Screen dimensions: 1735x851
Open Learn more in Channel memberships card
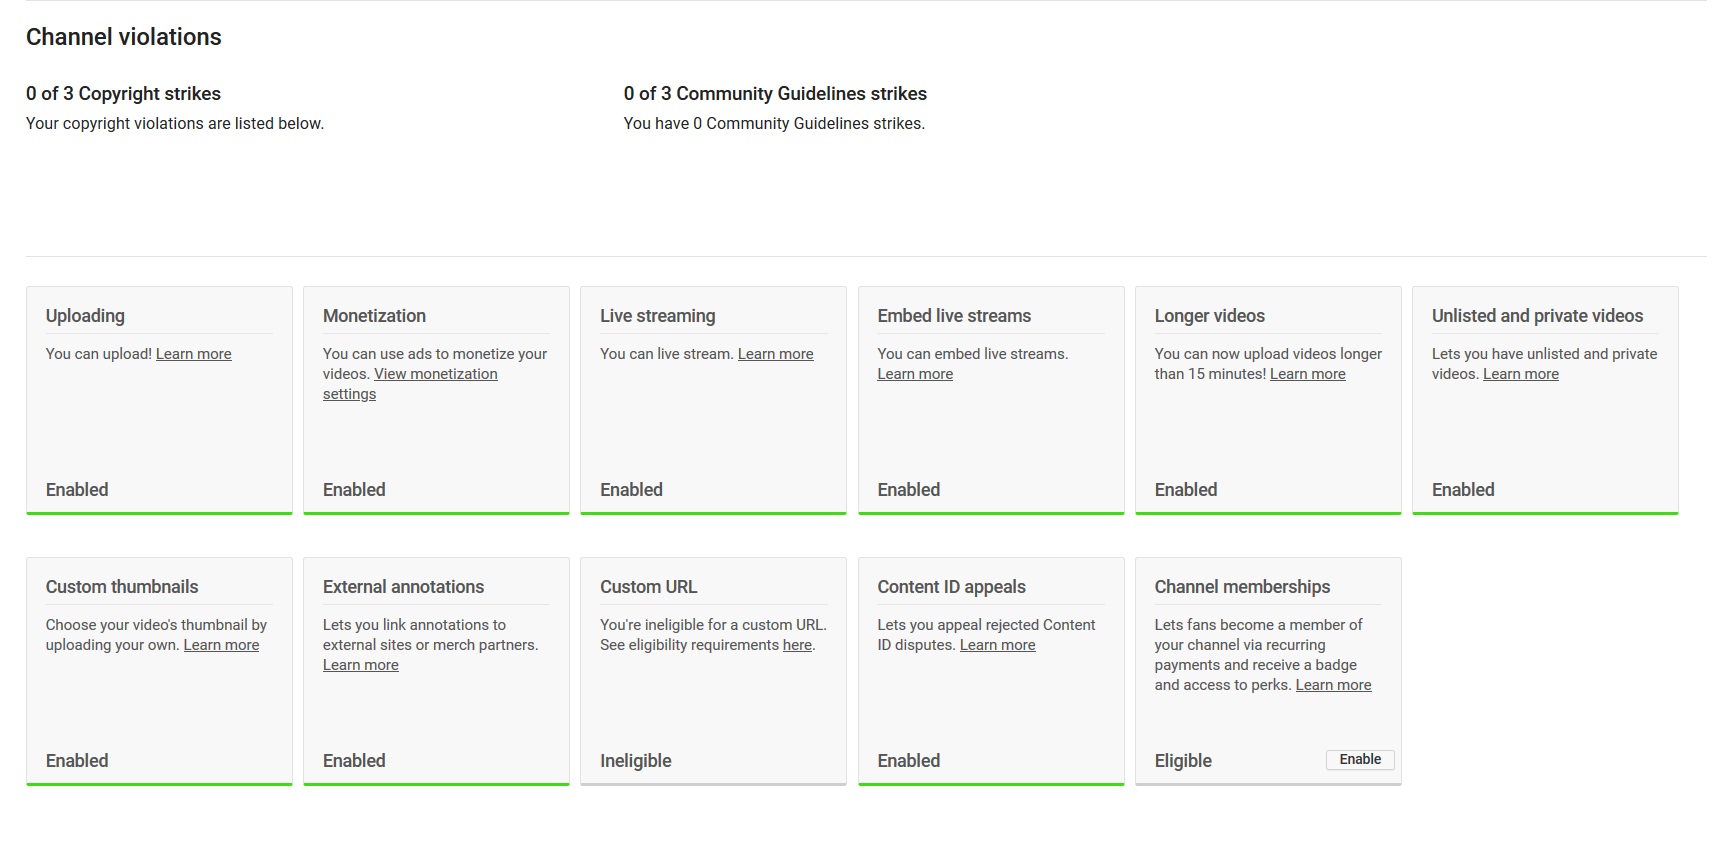coord(1333,685)
